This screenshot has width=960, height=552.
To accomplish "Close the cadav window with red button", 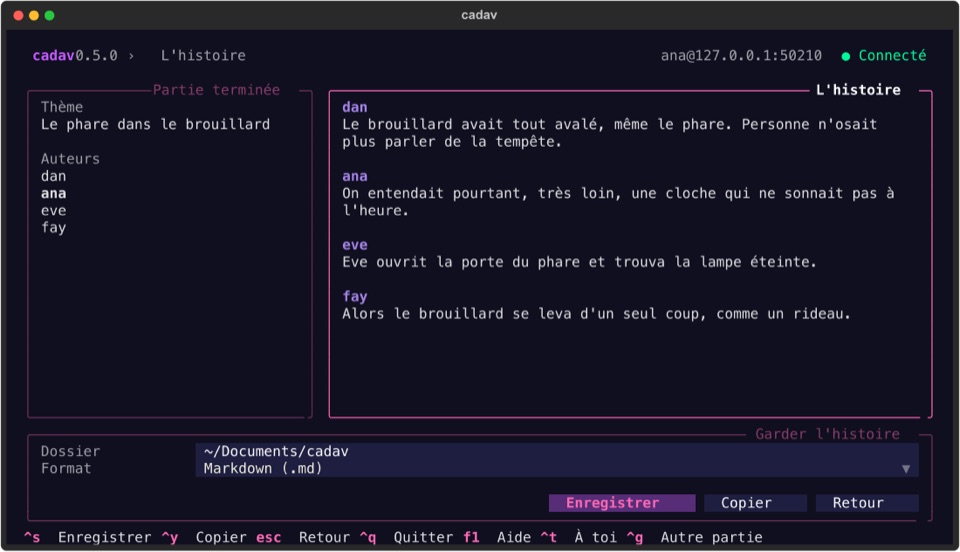I will click(18, 15).
